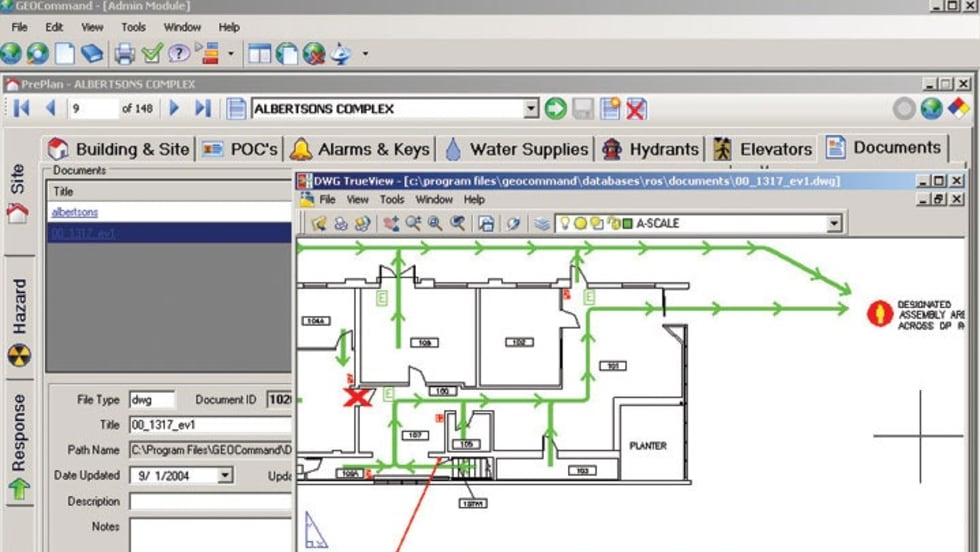Go to the first preplan record
The image size is (980, 552).
click(x=21, y=108)
